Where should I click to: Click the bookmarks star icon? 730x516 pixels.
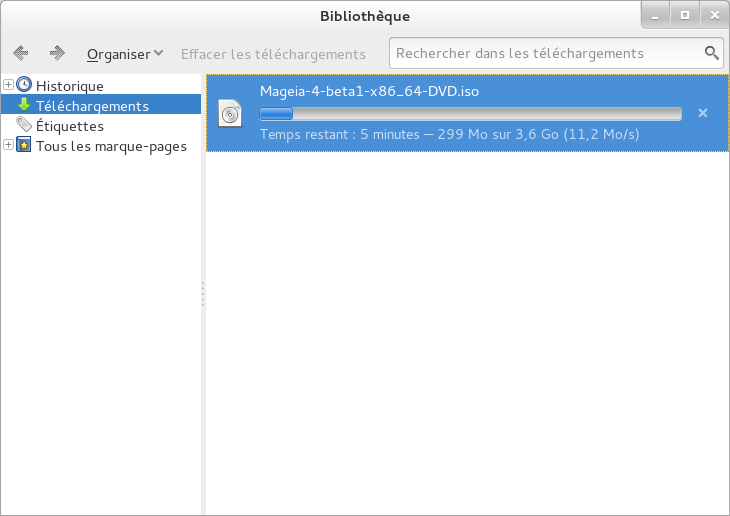click(x=24, y=145)
